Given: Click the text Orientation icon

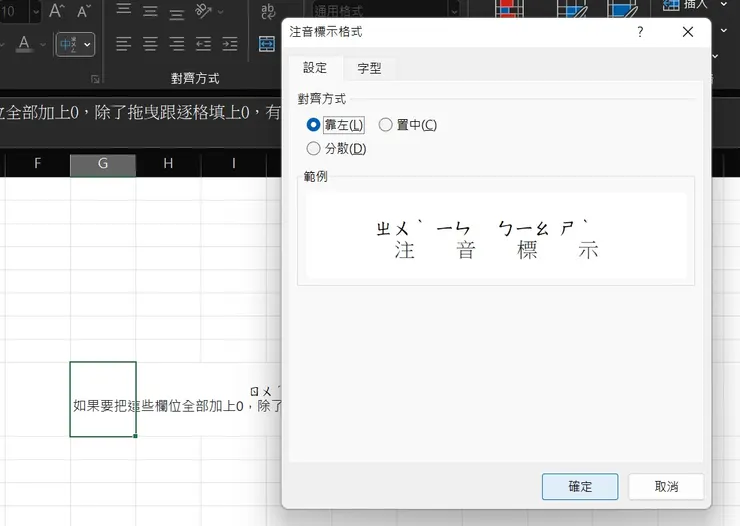Looking at the screenshot, I should coord(203,10).
